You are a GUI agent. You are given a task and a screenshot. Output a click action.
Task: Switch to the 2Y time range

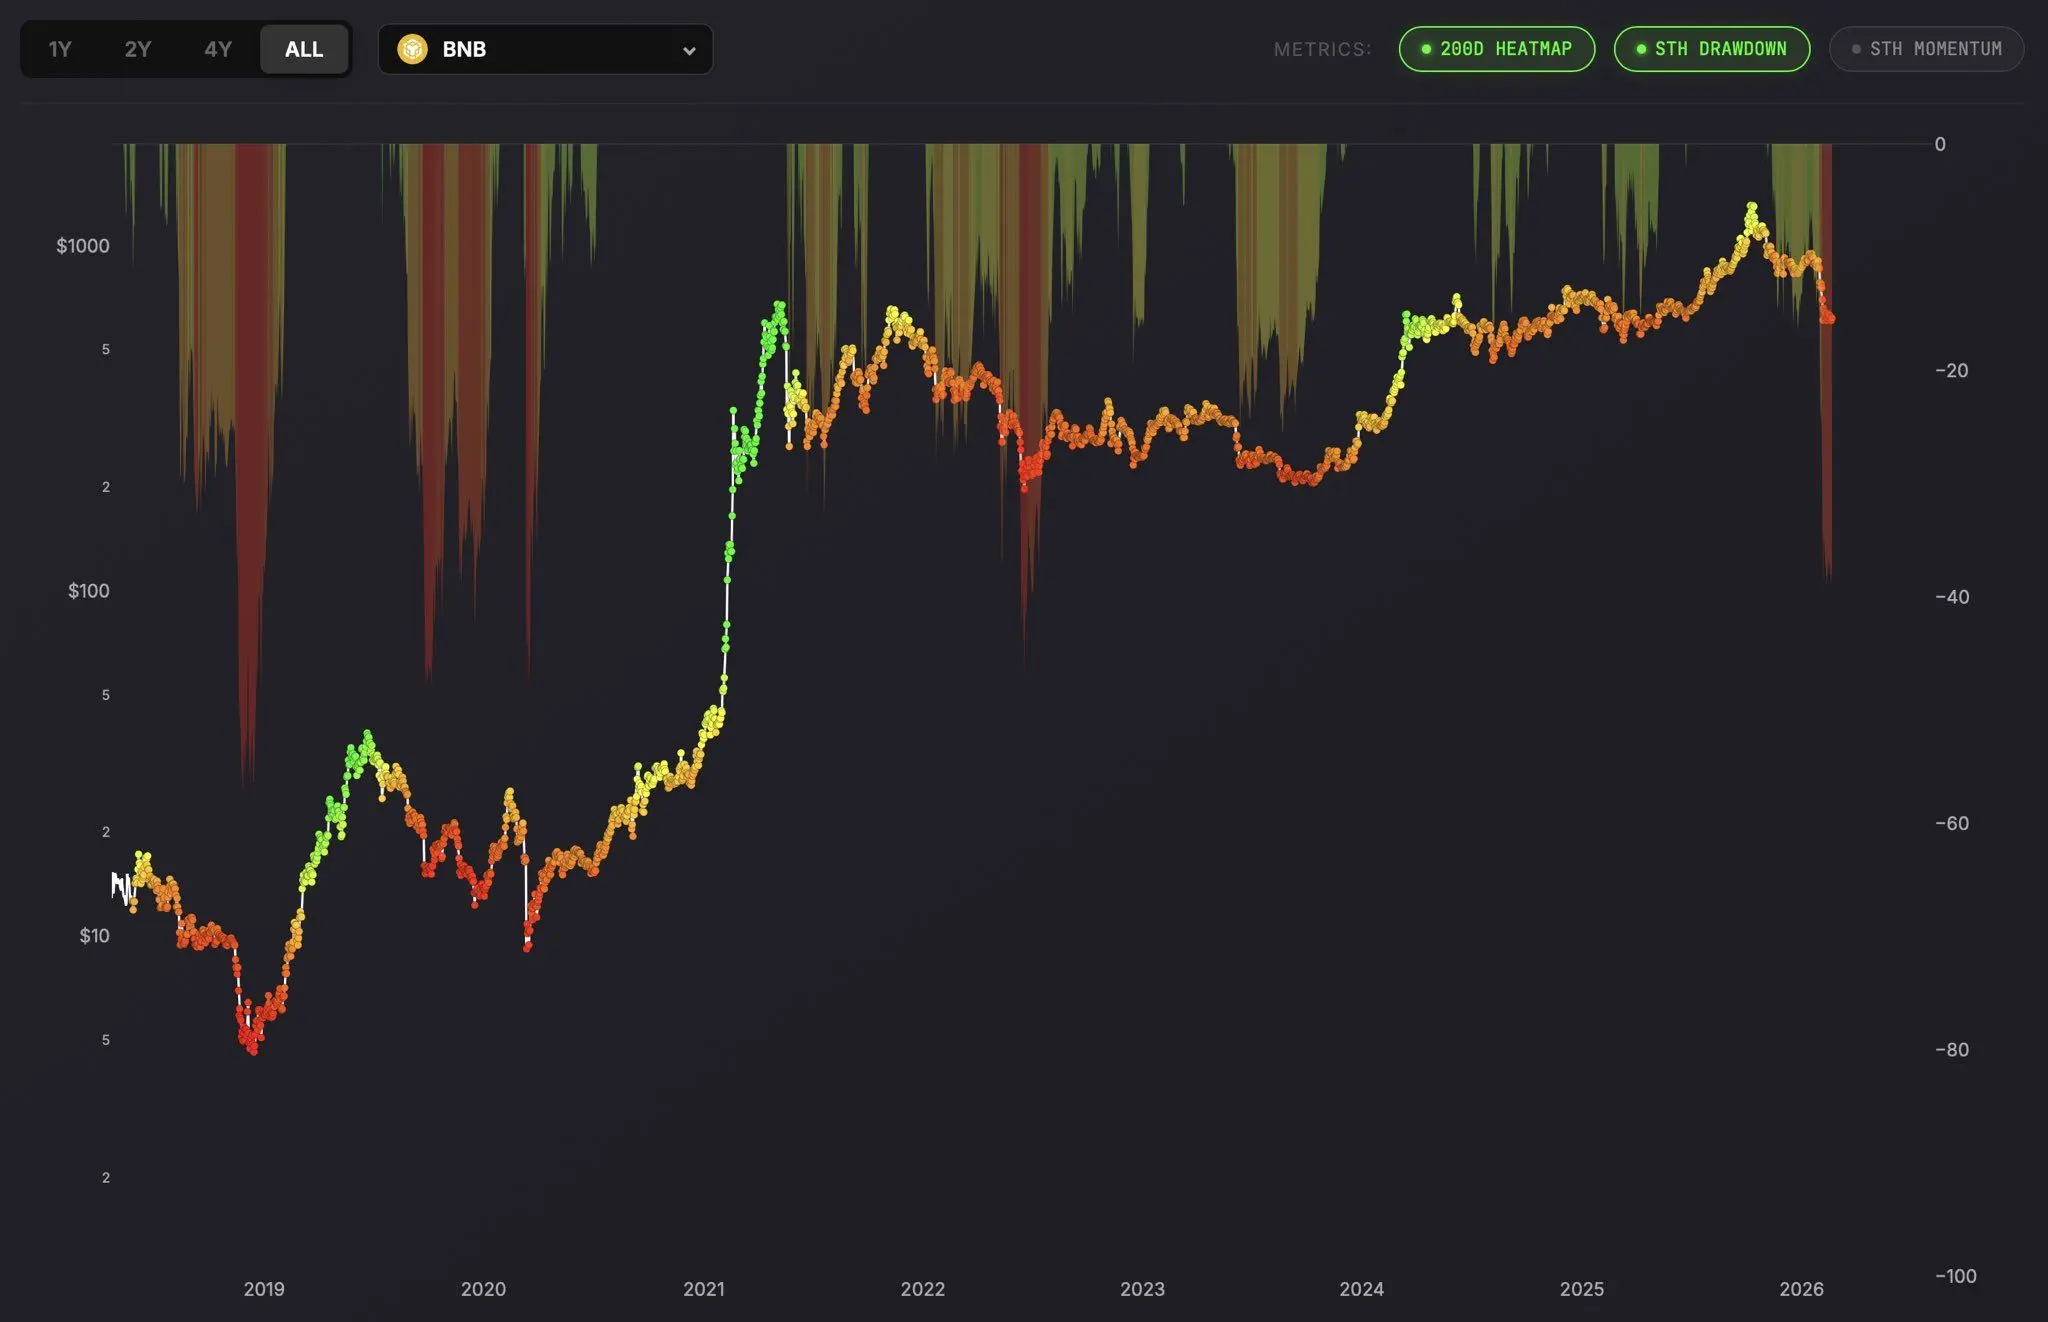pos(139,48)
